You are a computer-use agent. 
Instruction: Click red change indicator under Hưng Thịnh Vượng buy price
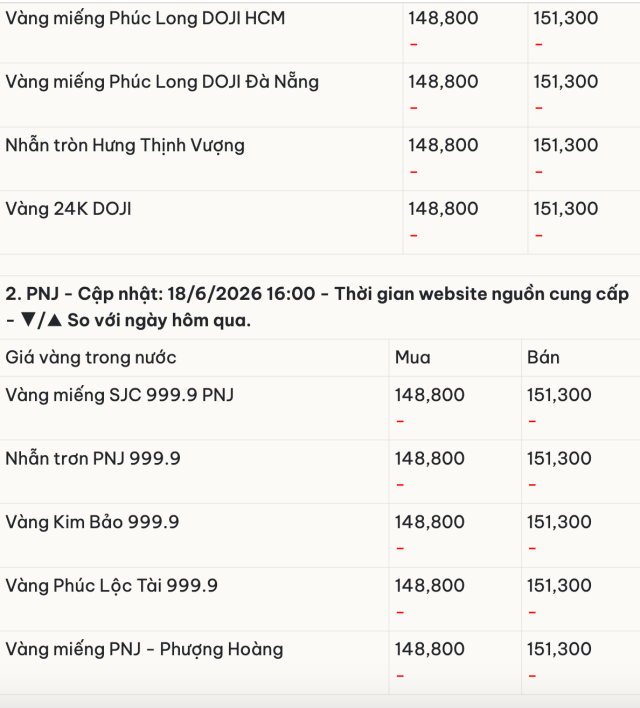tap(414, 172)
